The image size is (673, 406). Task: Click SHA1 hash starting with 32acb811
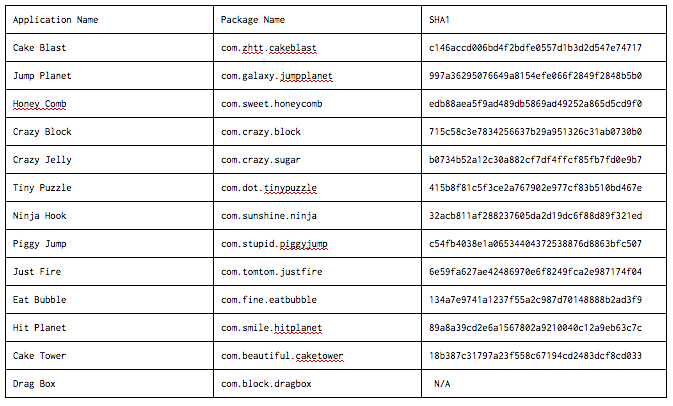535,215
